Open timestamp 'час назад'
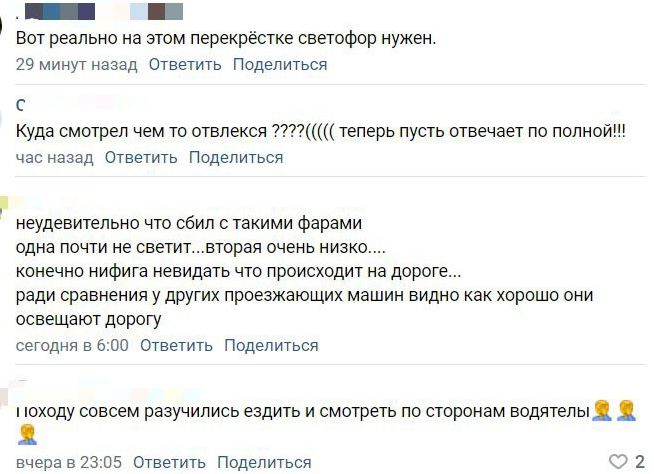This screenshot has height=474, width=654. click(x=55, y=158)
